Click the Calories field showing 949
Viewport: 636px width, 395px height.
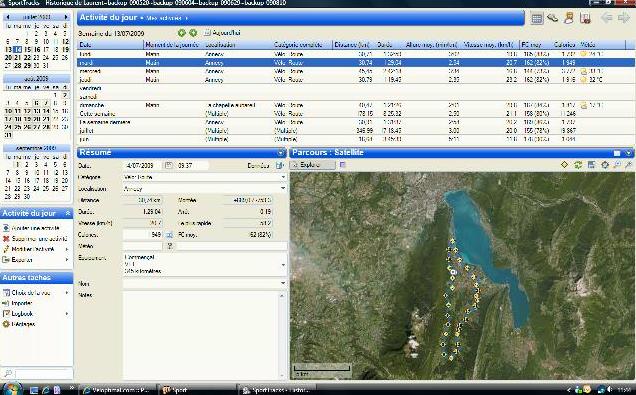click(142, 234)
